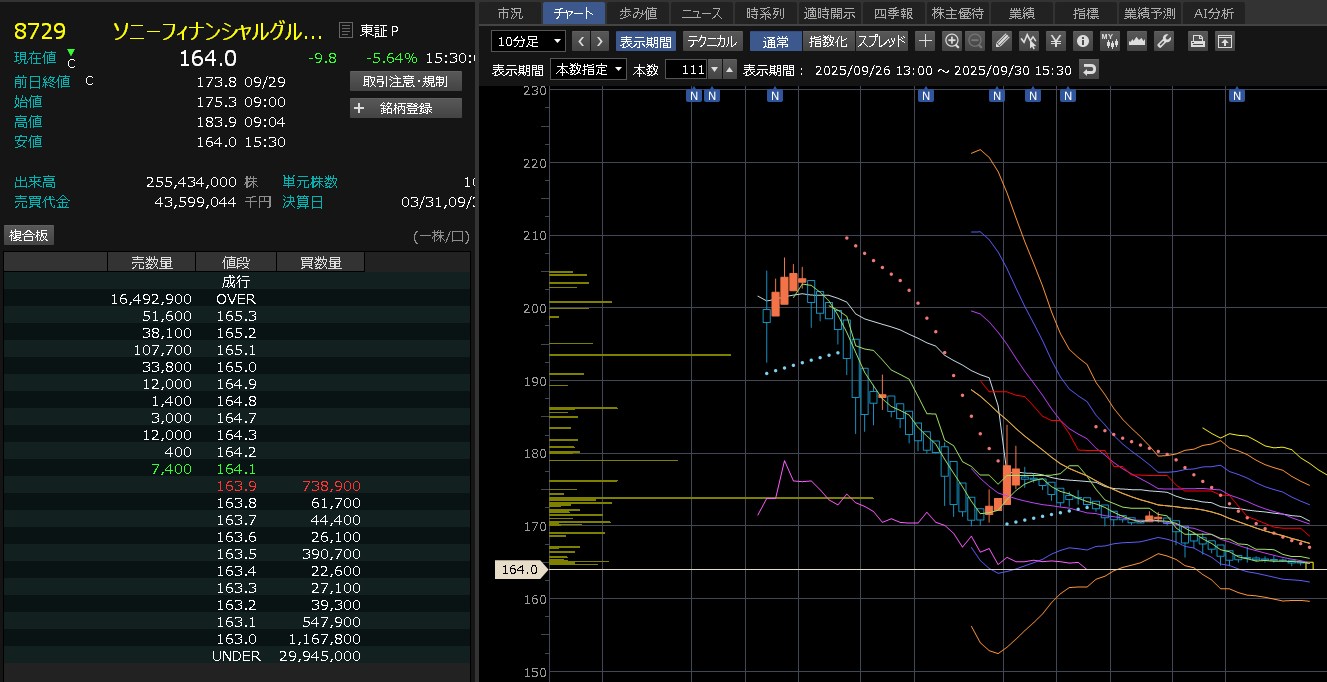The height and width of the screenshot is (682, 1327).
Task: Toggle the テクニカル indicators button
Action: click(711, 41)
